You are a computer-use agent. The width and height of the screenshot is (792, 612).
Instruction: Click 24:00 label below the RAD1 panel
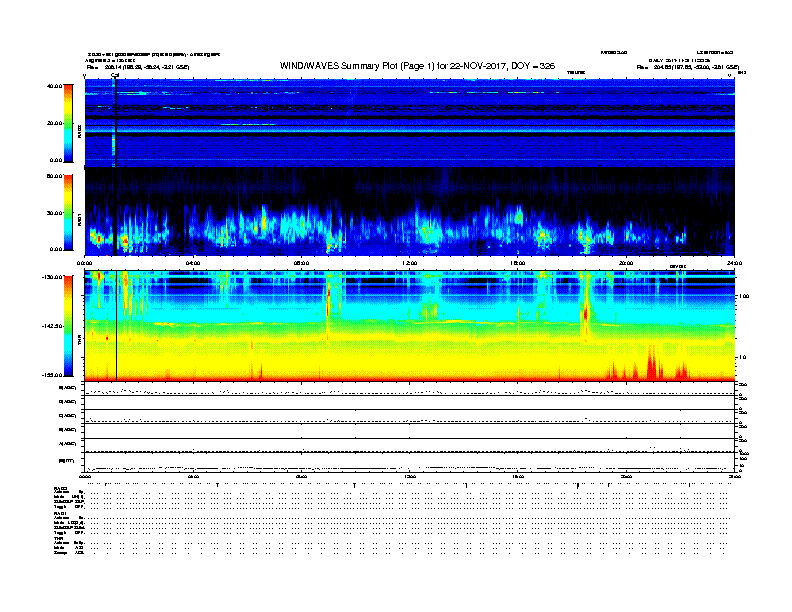click(734, 263)
